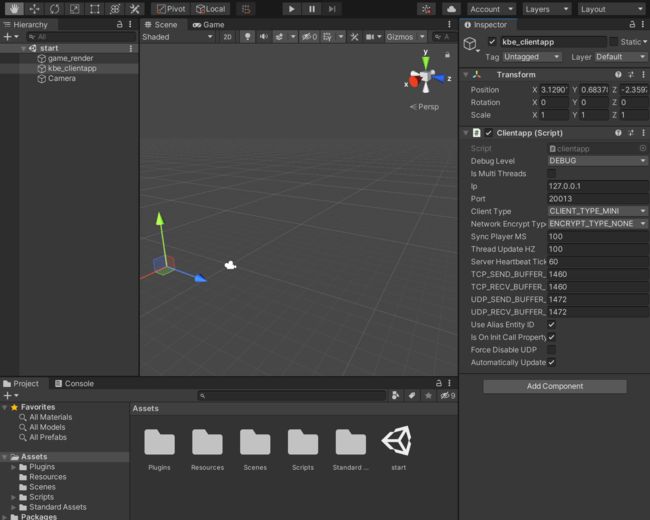This screenshot has width=650, height=520.
Task: Click the Port input field
Action: tap(597, 199)
